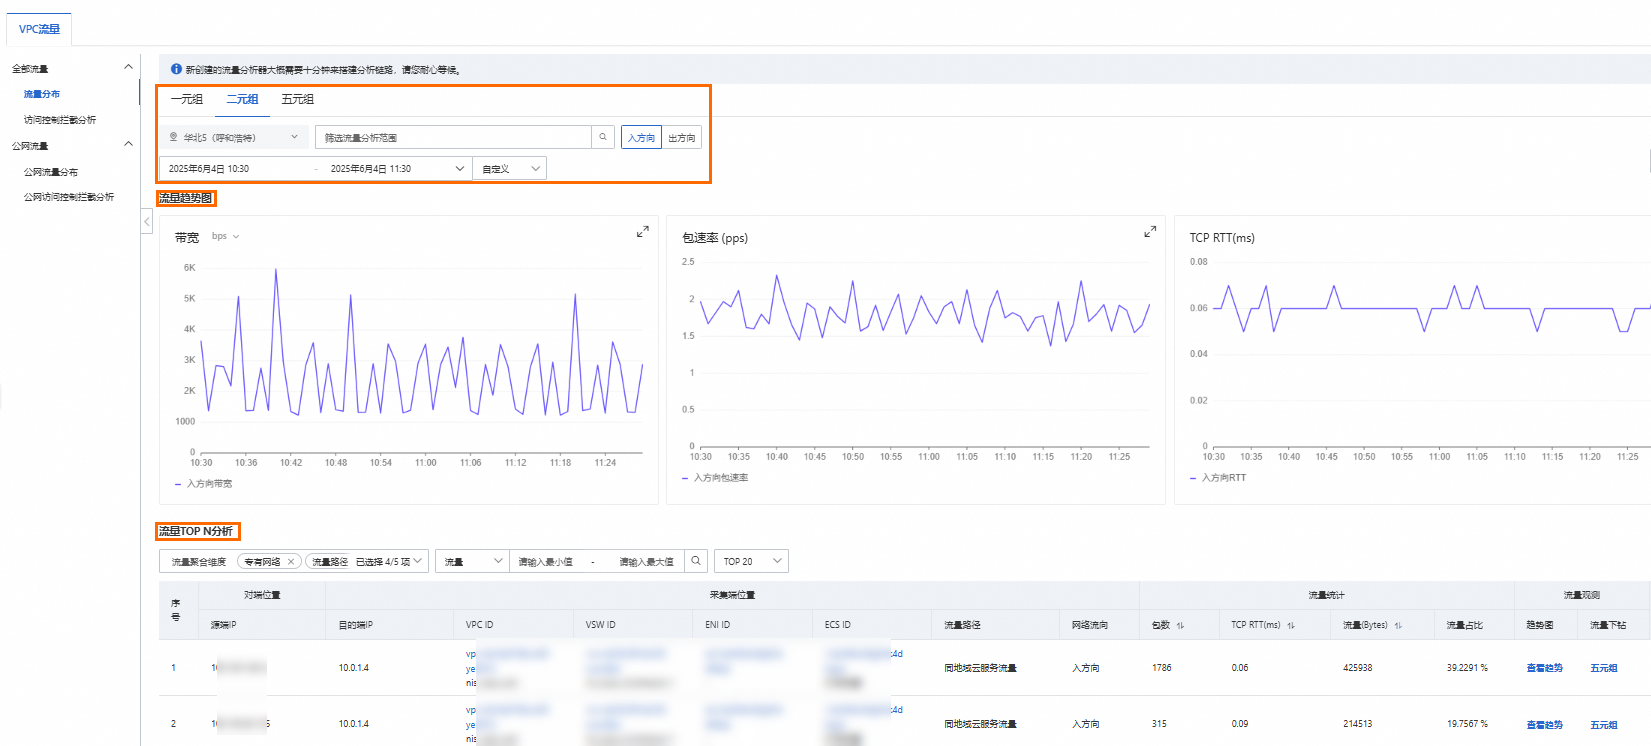
Task: Open 流量分布 in sidebar
Action: coord(42,94)
